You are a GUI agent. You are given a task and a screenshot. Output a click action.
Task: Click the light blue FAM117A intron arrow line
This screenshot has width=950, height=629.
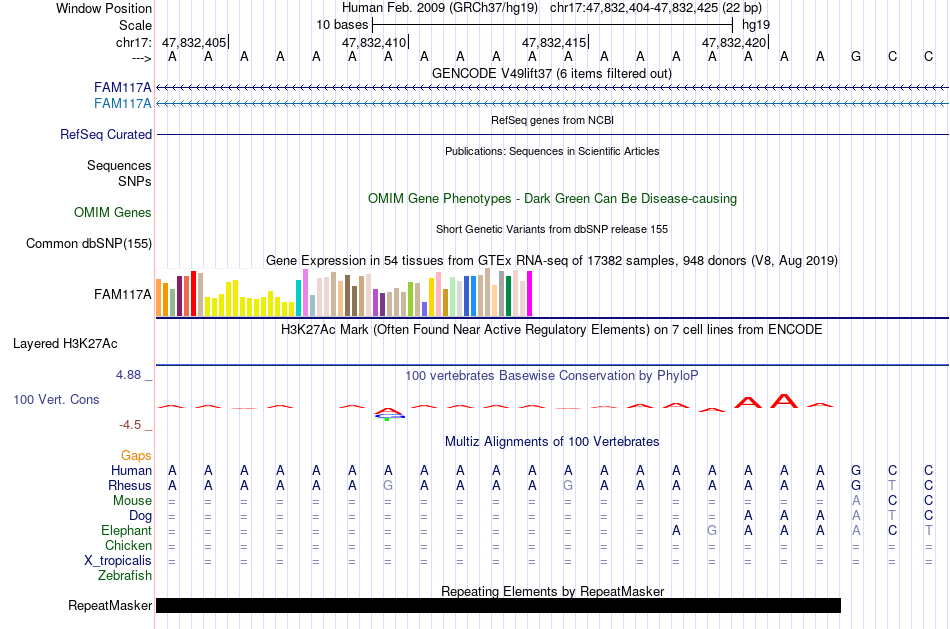[552, 104]
